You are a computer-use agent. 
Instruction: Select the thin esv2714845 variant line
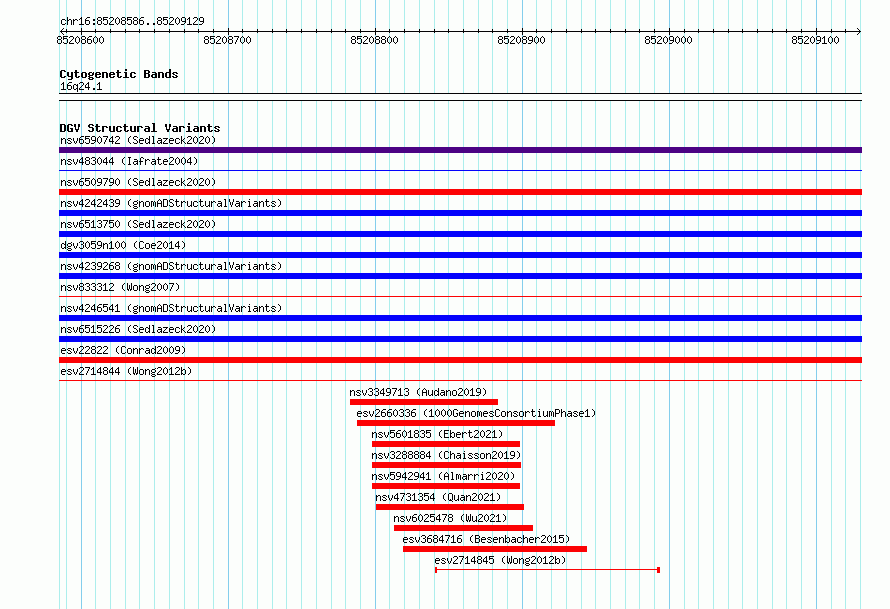pyautogui.click(x=547, y=570)
